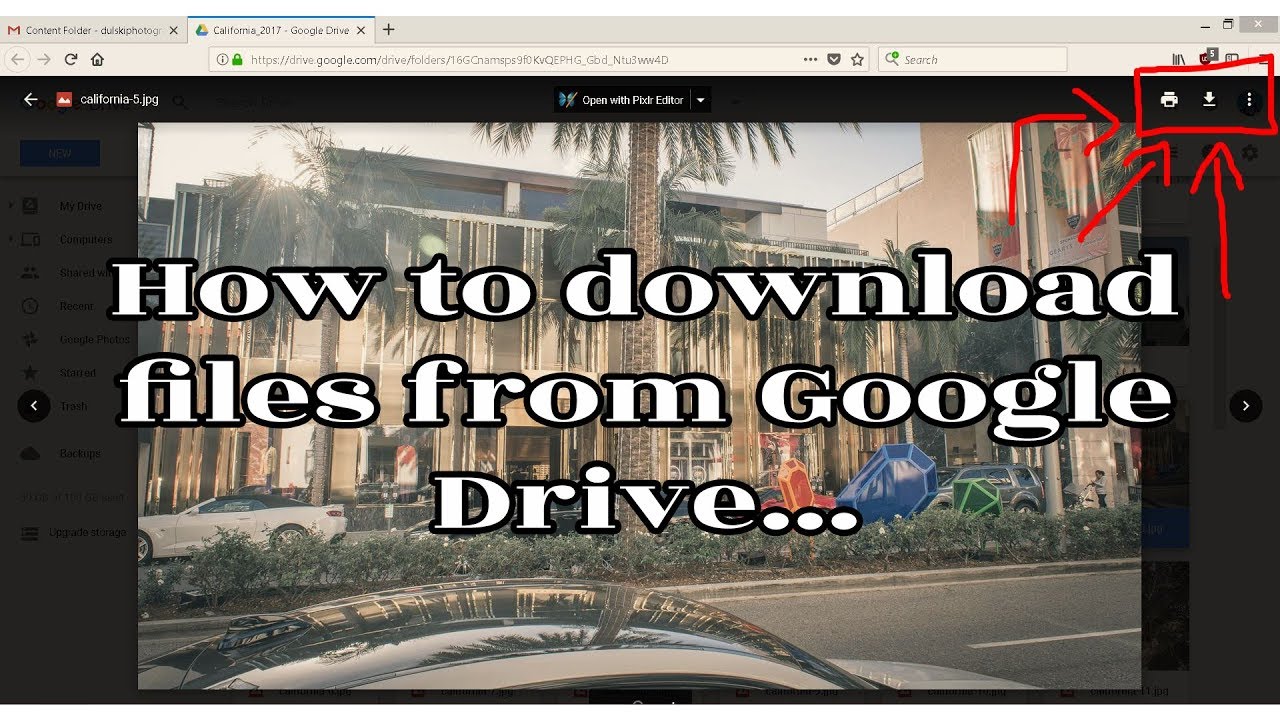The width and height of the screenshot is (1280, 720).
Task: Show site information icon in address bar
Action: coord(222,59)
